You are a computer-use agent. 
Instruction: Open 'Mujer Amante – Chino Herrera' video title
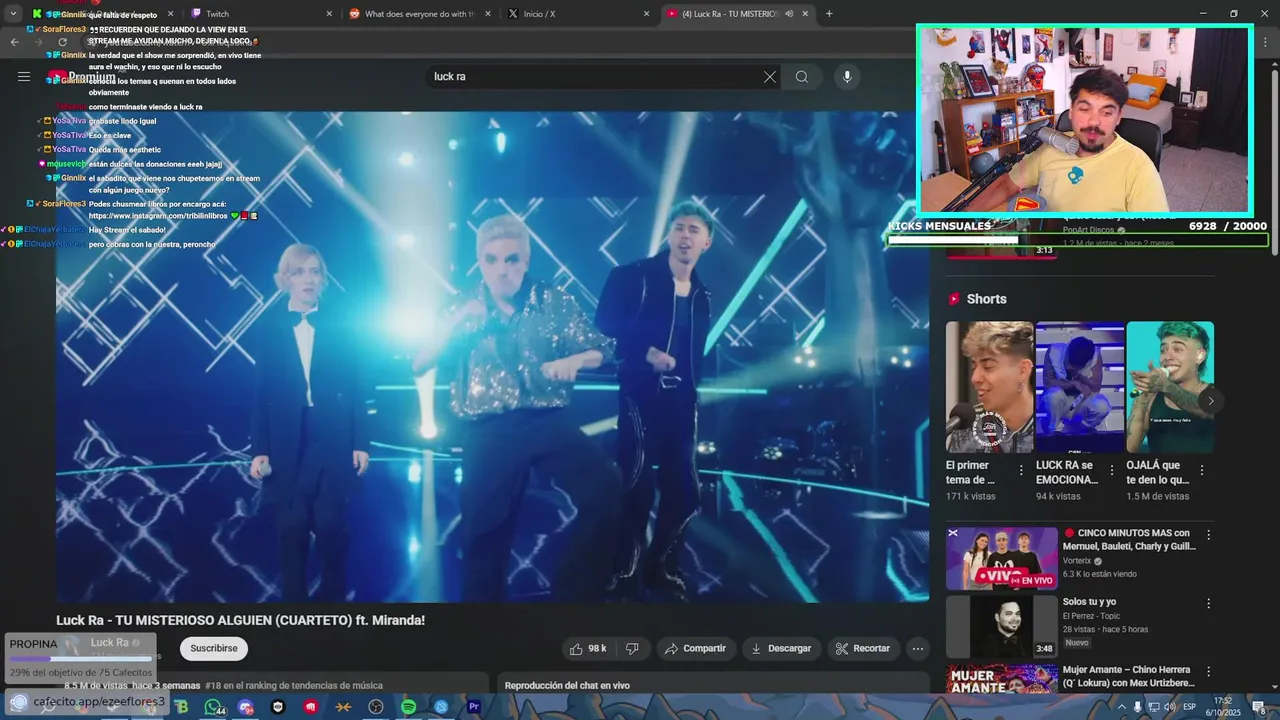1129,676
